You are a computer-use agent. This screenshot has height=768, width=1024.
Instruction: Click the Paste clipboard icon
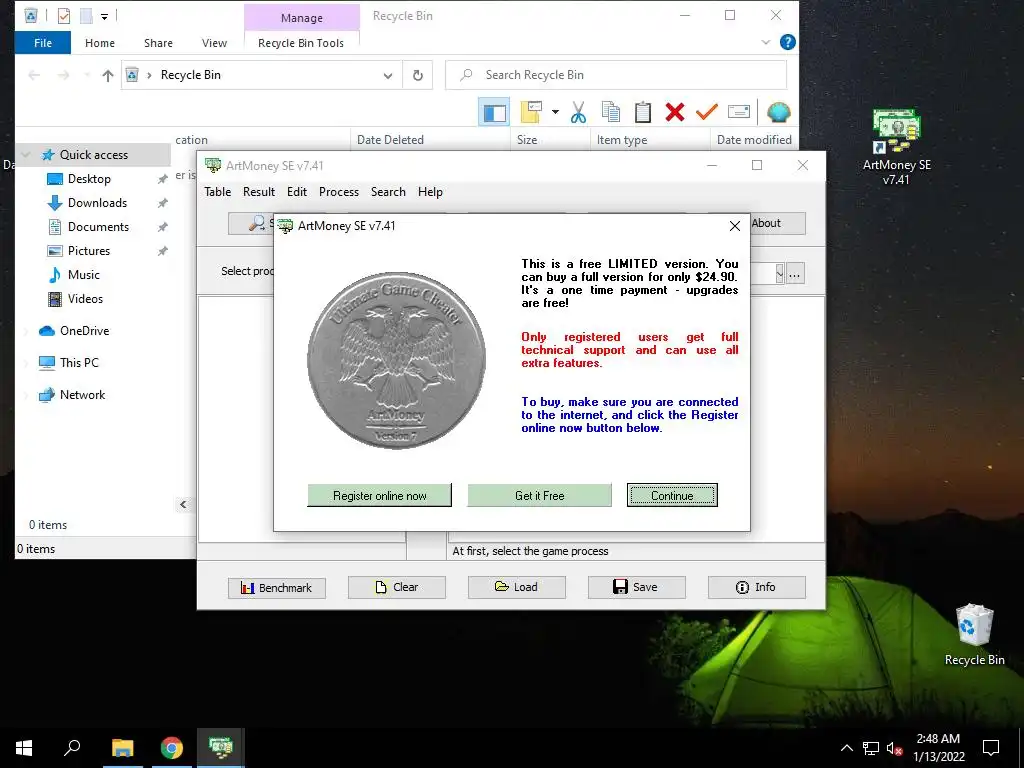[643, 112]
